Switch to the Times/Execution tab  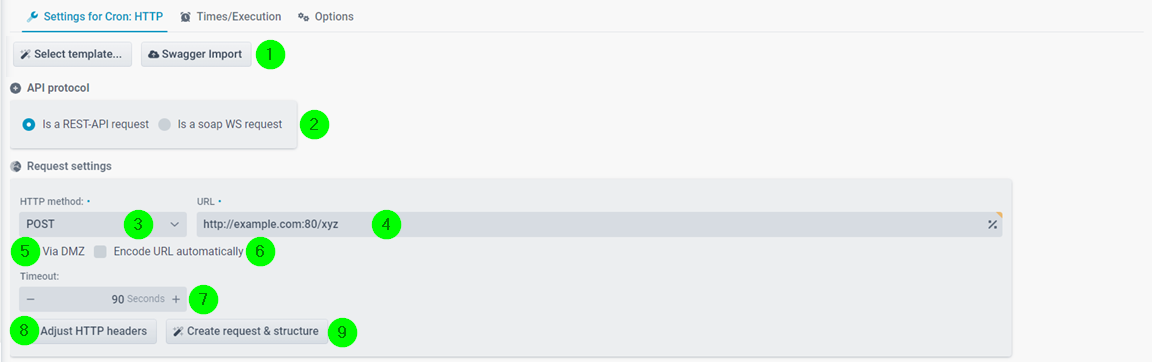coord(231,16)
